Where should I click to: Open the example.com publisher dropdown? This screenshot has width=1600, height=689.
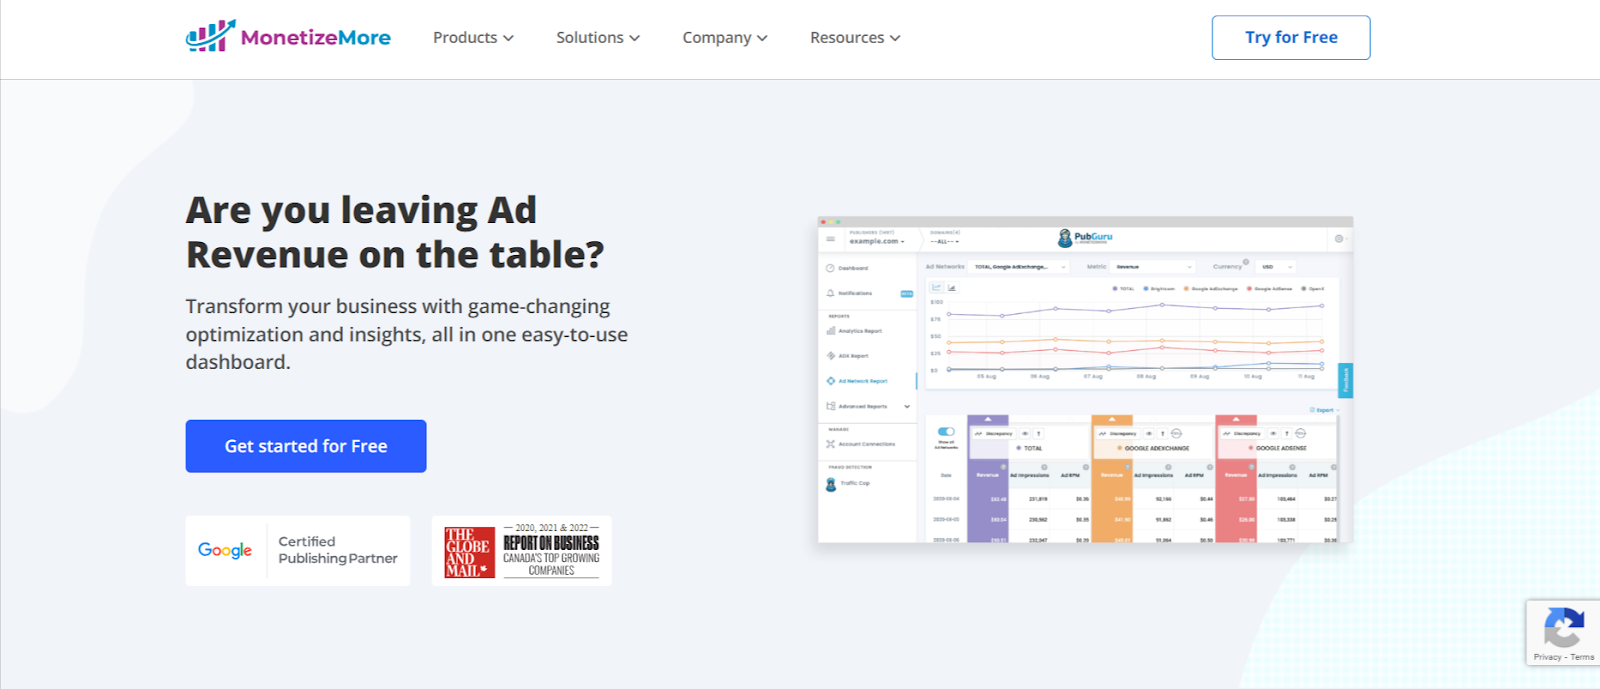(877, 241)
